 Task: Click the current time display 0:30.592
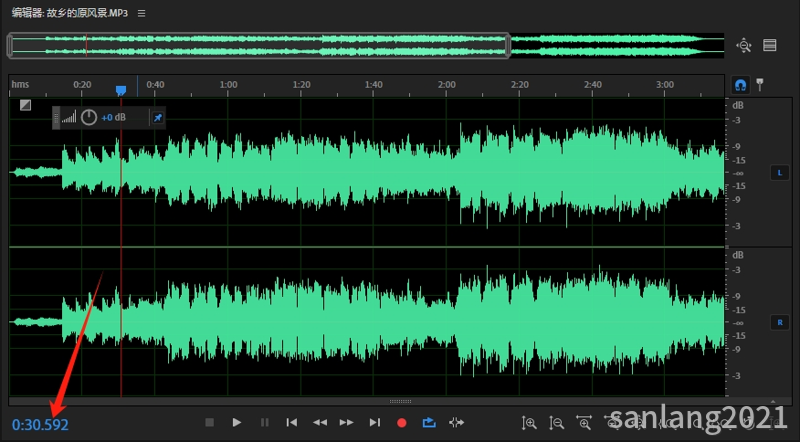point(41,425)
